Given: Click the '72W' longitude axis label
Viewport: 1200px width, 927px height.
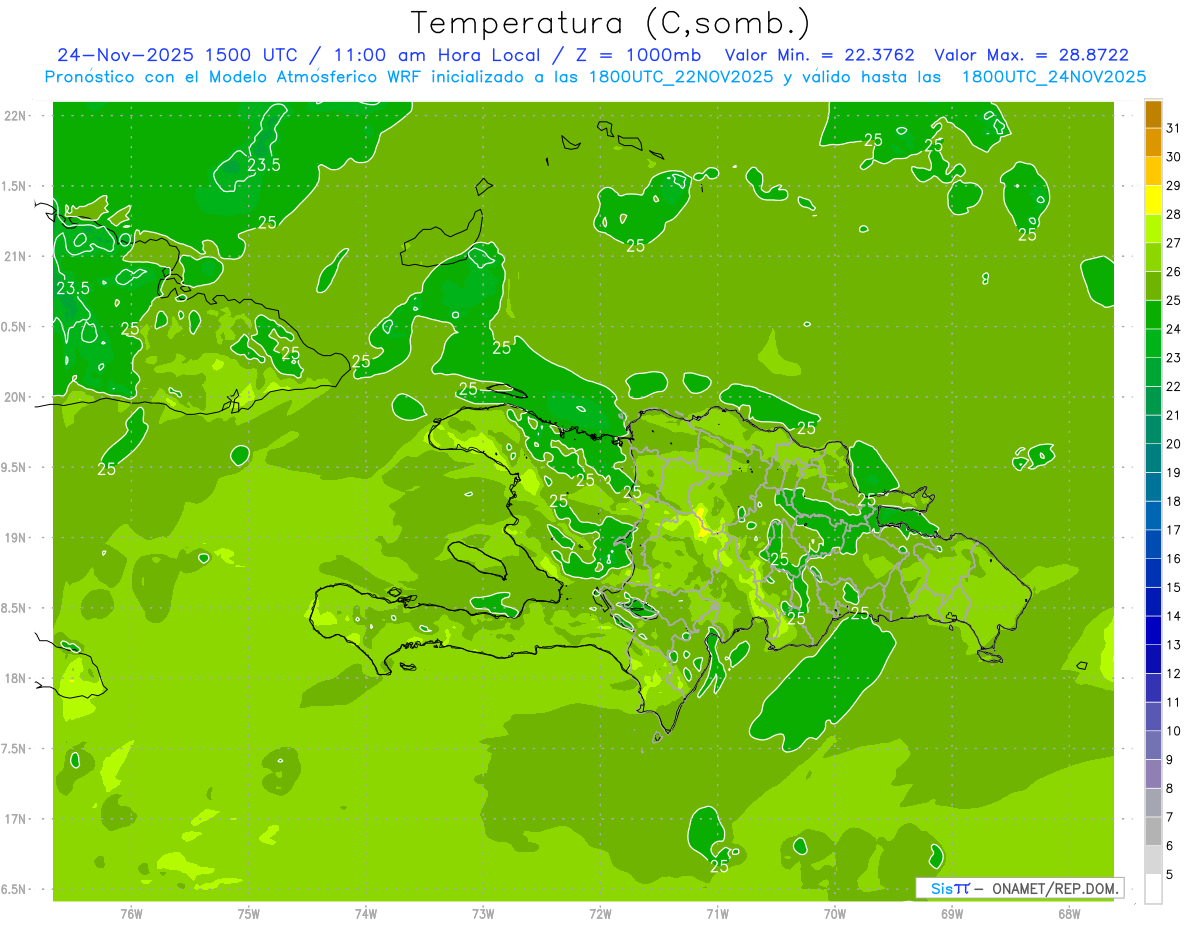Looking at the screenshot, I should point(600,913).
